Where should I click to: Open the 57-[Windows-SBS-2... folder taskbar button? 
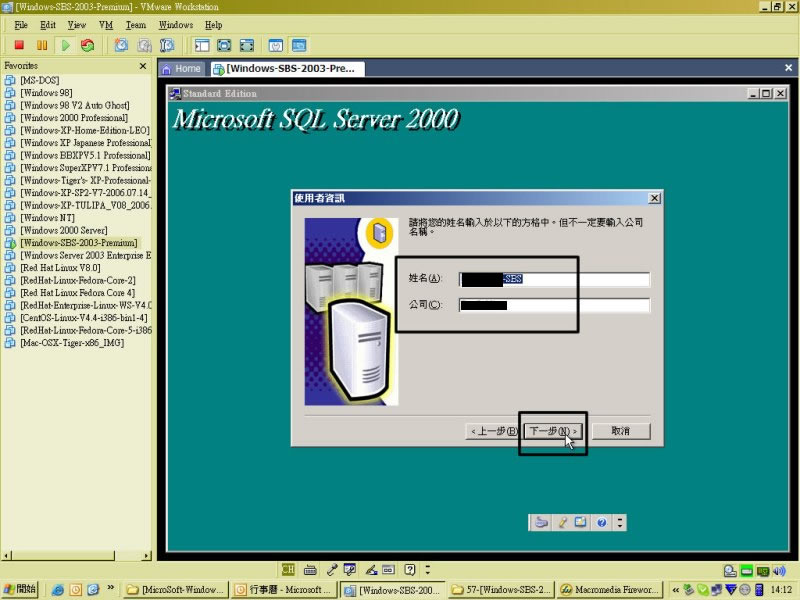[x=502, y=590]
